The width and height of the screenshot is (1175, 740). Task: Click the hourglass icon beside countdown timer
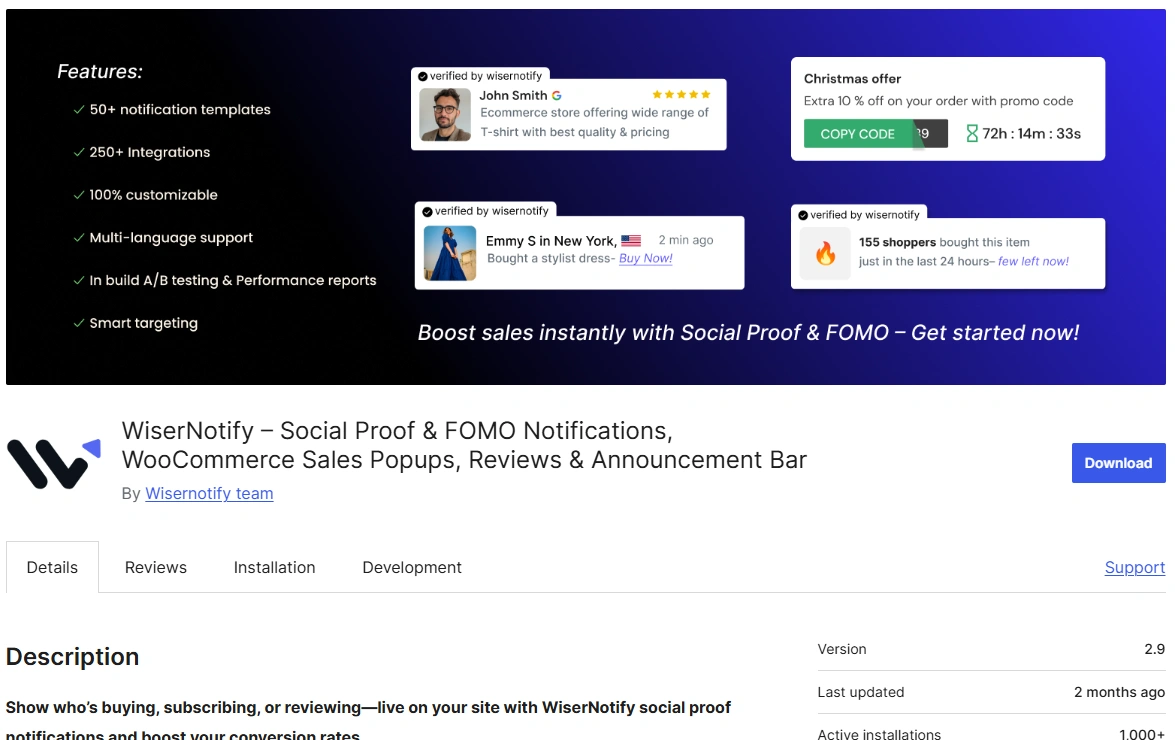972,133
